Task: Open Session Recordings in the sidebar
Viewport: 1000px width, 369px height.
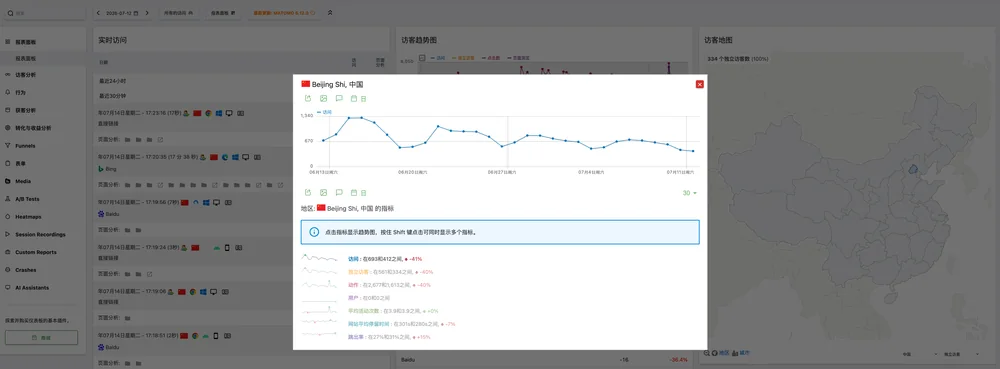Action: point(43,235)
